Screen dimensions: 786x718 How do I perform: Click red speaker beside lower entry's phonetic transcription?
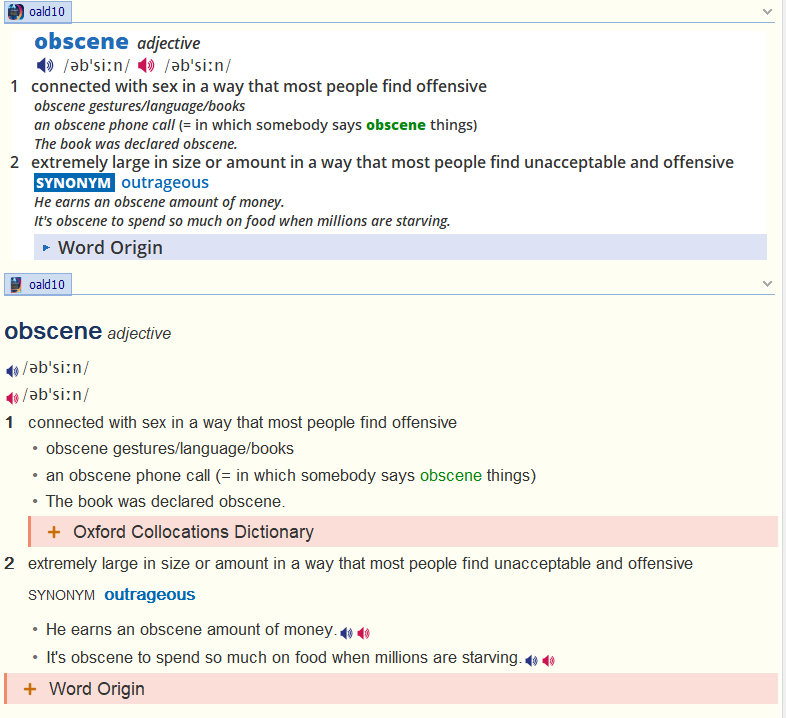[12, 397]
